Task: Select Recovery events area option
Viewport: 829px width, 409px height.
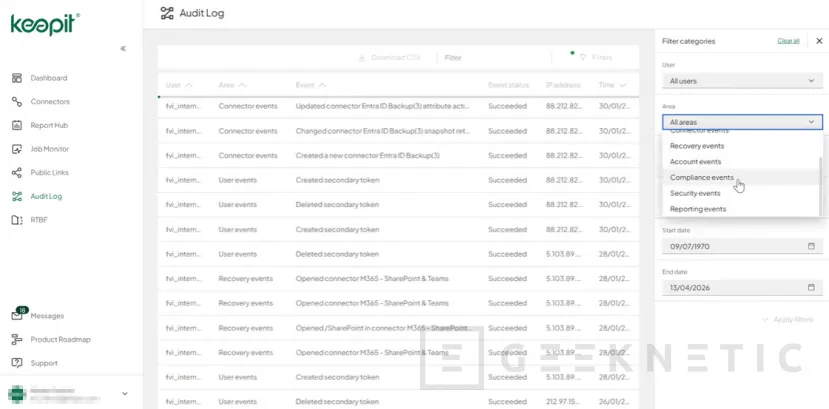Action: click(740, 146)
